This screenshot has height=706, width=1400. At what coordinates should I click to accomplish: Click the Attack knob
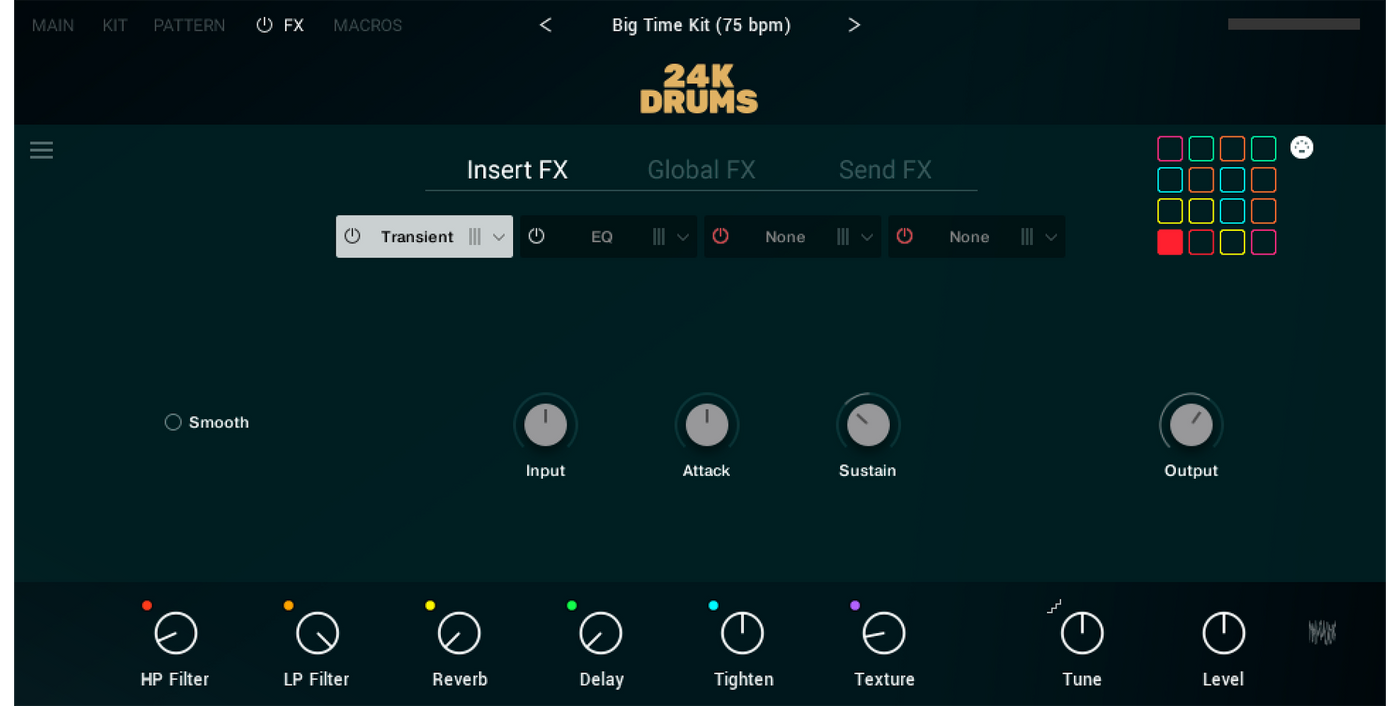point(707,425)
